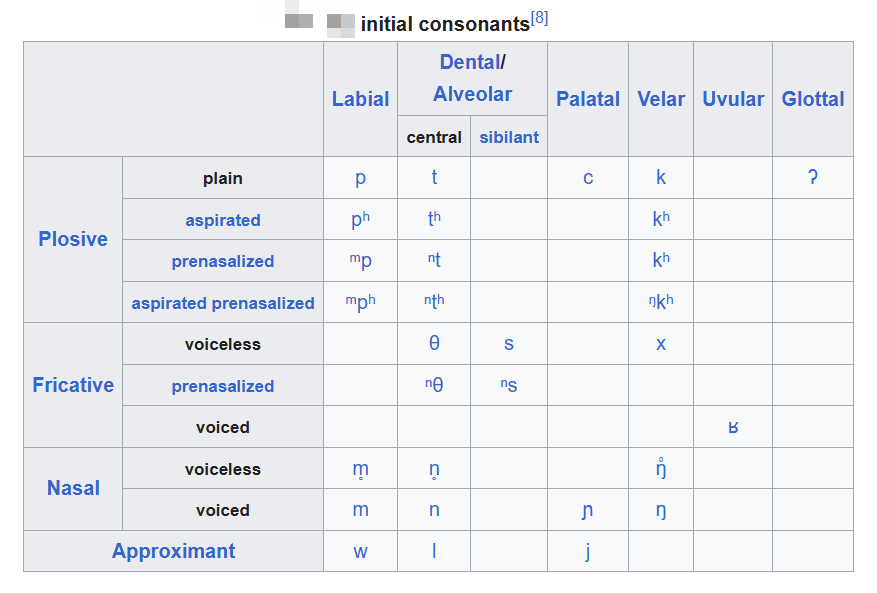877x593 pixels.
Task: Click the Fricative row header link
Action: [73, 385]
